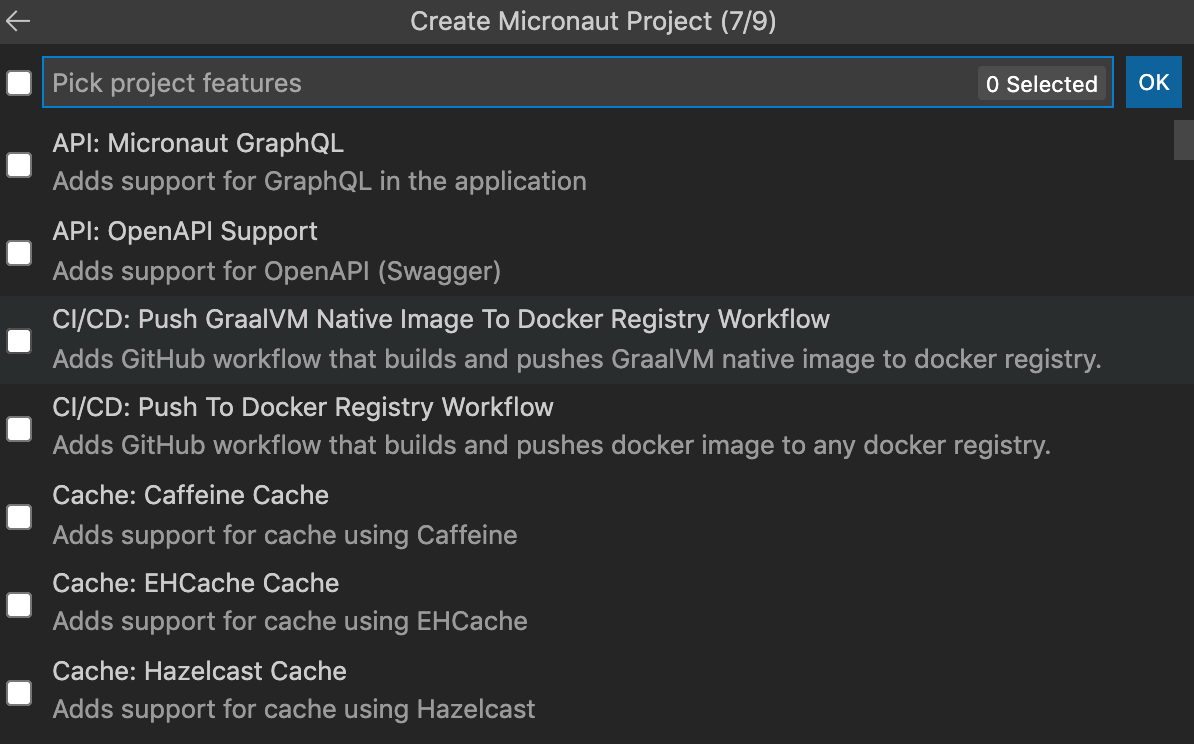Focus the Pick project features input
1194x744 pixels.
(x=500, y=83)
